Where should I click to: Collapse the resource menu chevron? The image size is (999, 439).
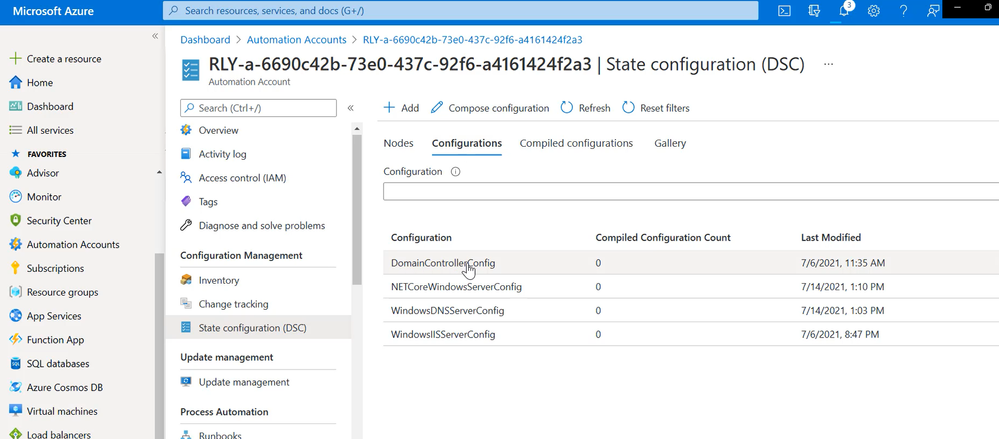pos(351,108)
